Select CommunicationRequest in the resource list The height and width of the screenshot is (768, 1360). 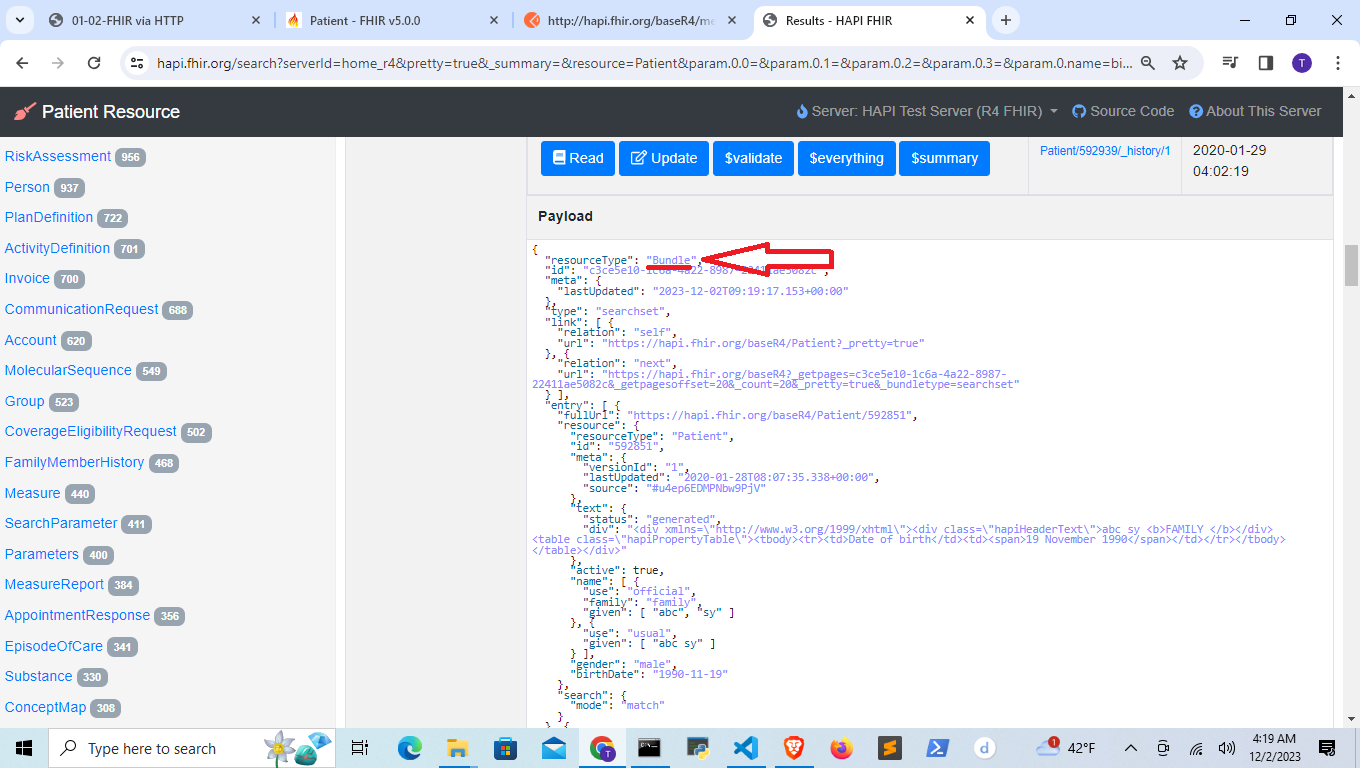click(81, 309)
